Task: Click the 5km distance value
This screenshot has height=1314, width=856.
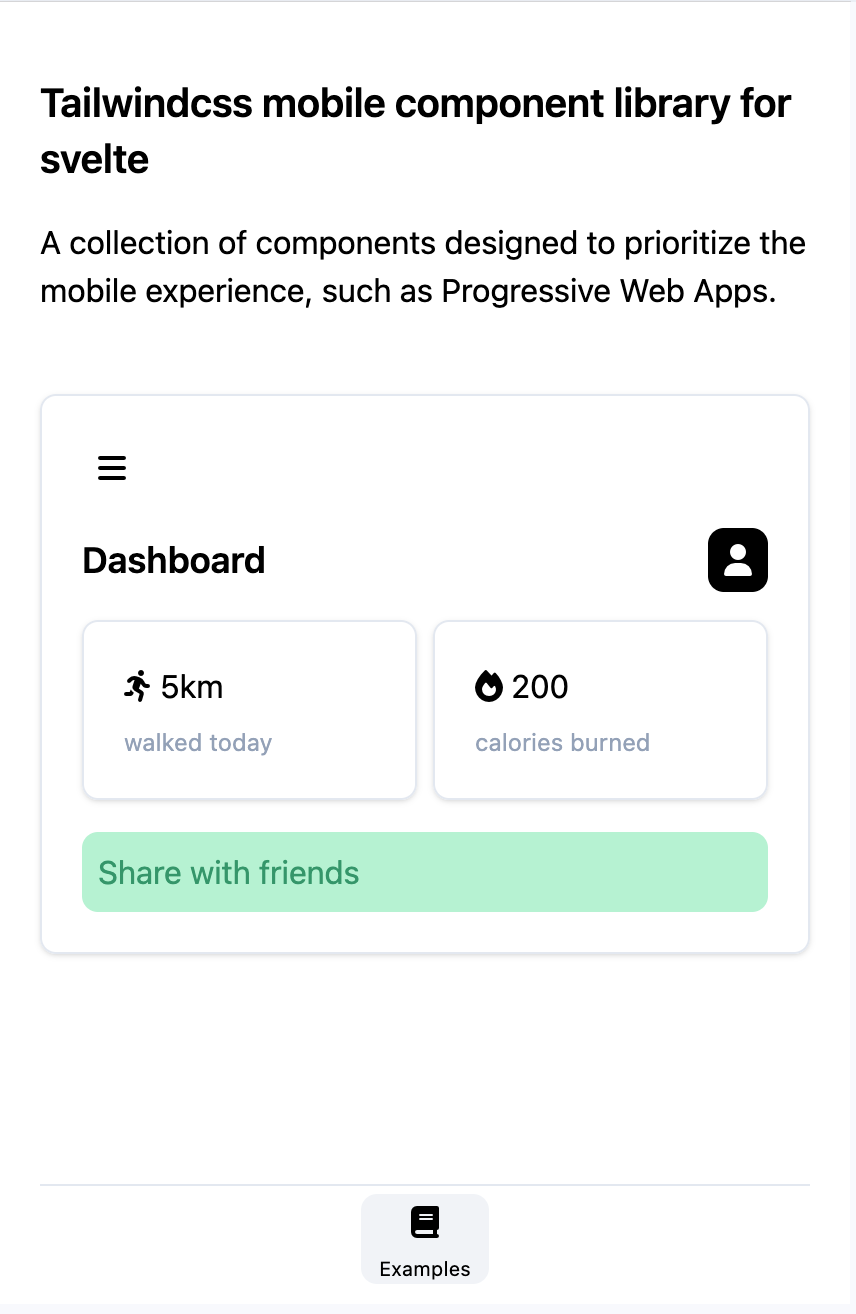Action: (192, 687)
